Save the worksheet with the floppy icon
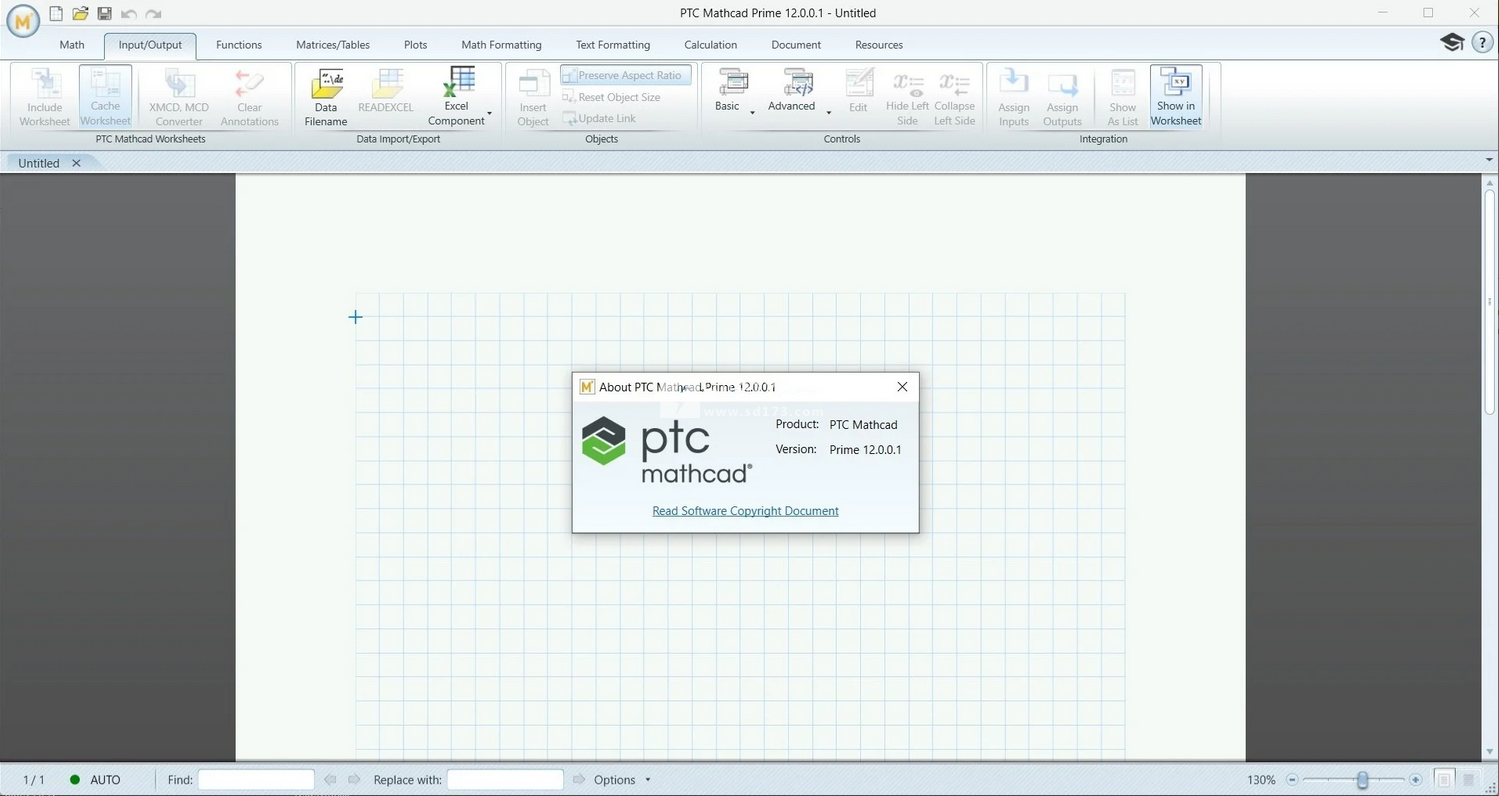1499x796 pixels. pyautogui.click(x=104, y=14)
